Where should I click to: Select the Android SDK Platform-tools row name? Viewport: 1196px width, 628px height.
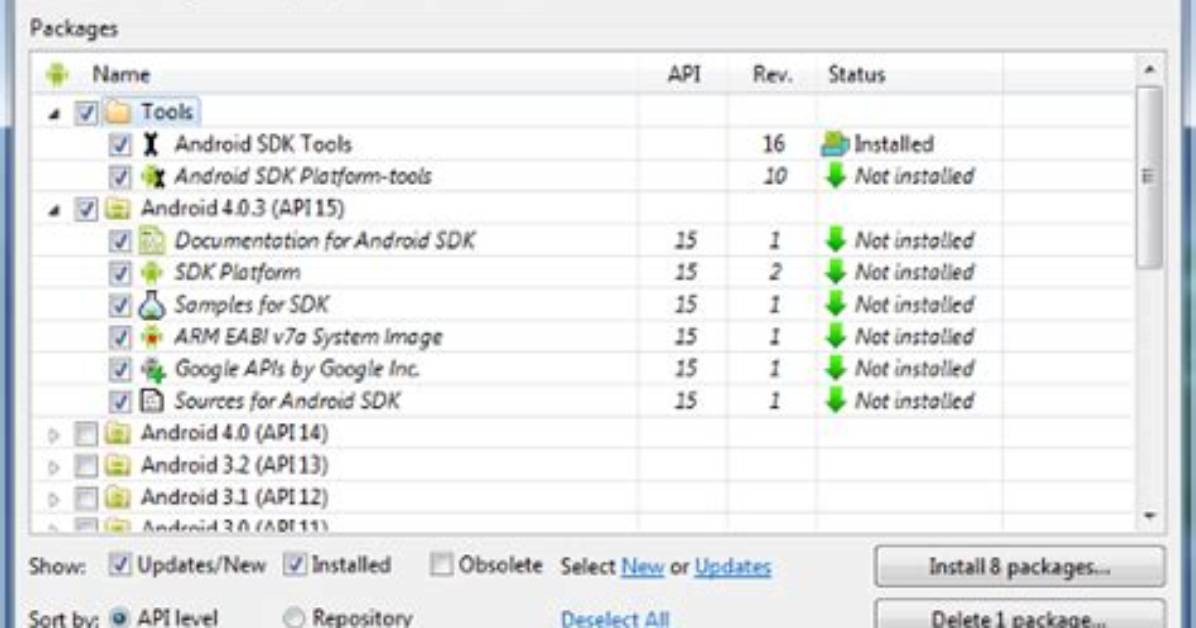click(x=303, y=176)
